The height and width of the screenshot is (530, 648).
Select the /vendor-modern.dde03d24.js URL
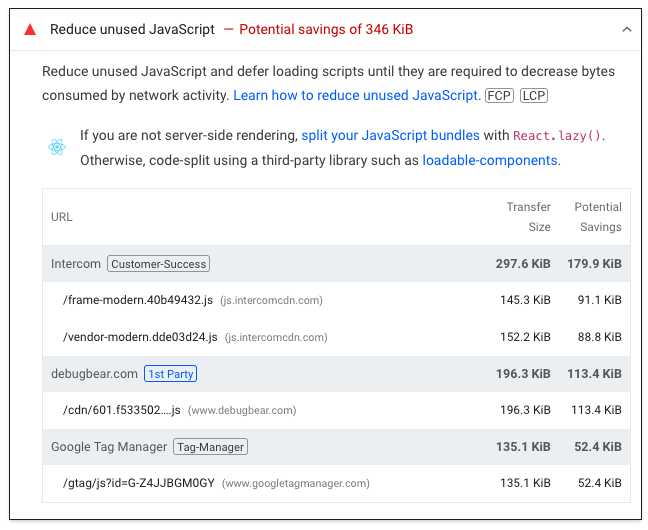tap(140, 337)
